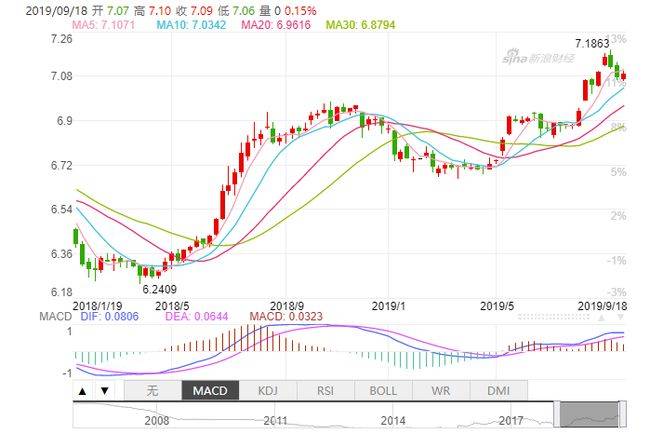650x434 pixels.
Task: Open the RSI indicator tab
Action: coord(325,390)
